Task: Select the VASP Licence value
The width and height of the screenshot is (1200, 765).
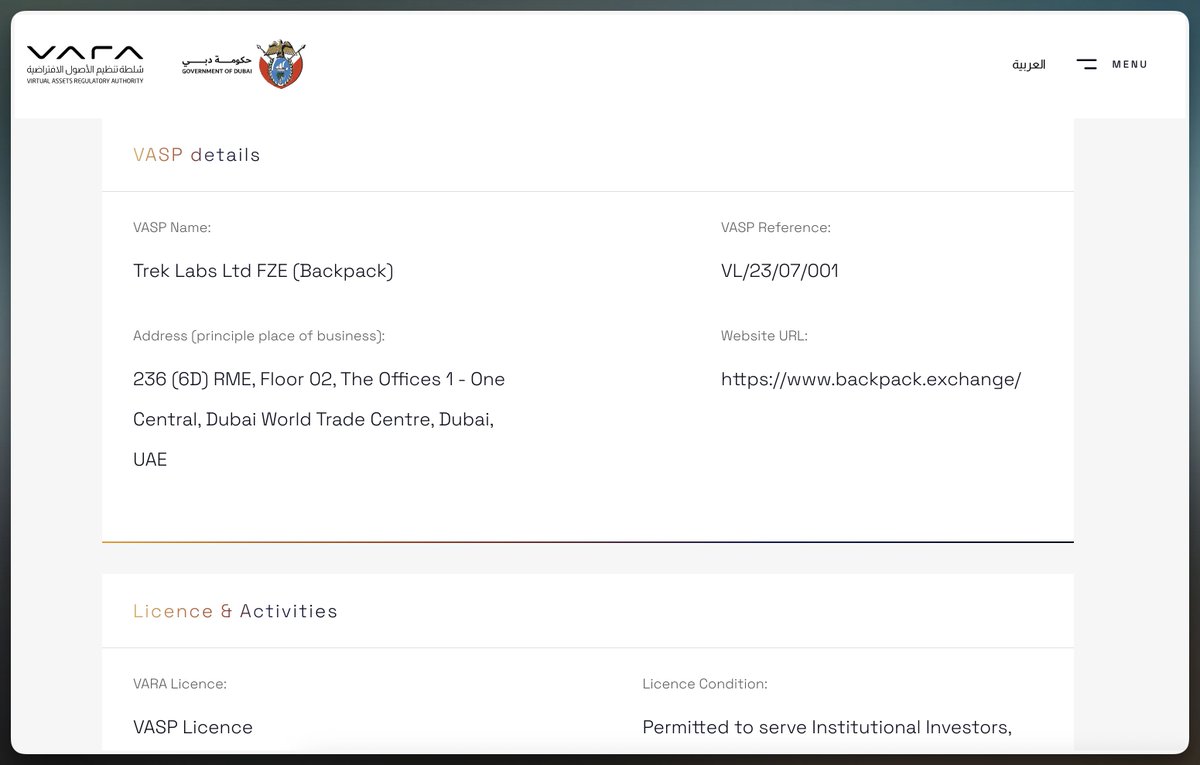Action: click(x=193, y=727)
